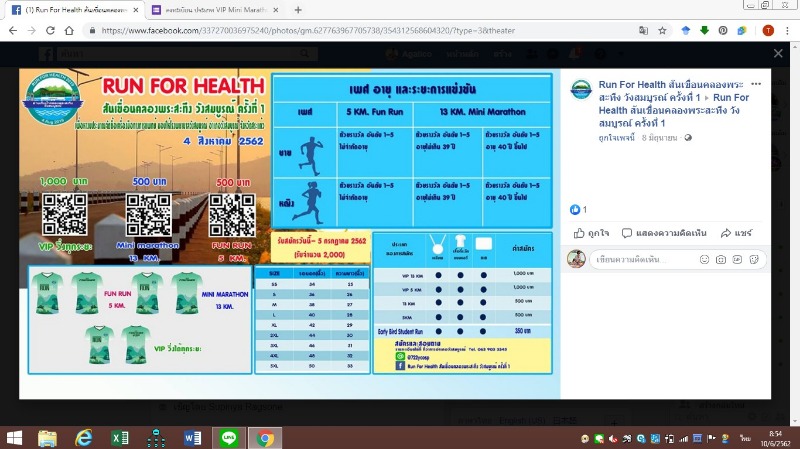The height and width of the screenshot is (449, 800).
Task: Go back to the previous page
Action: click(13, 31)
